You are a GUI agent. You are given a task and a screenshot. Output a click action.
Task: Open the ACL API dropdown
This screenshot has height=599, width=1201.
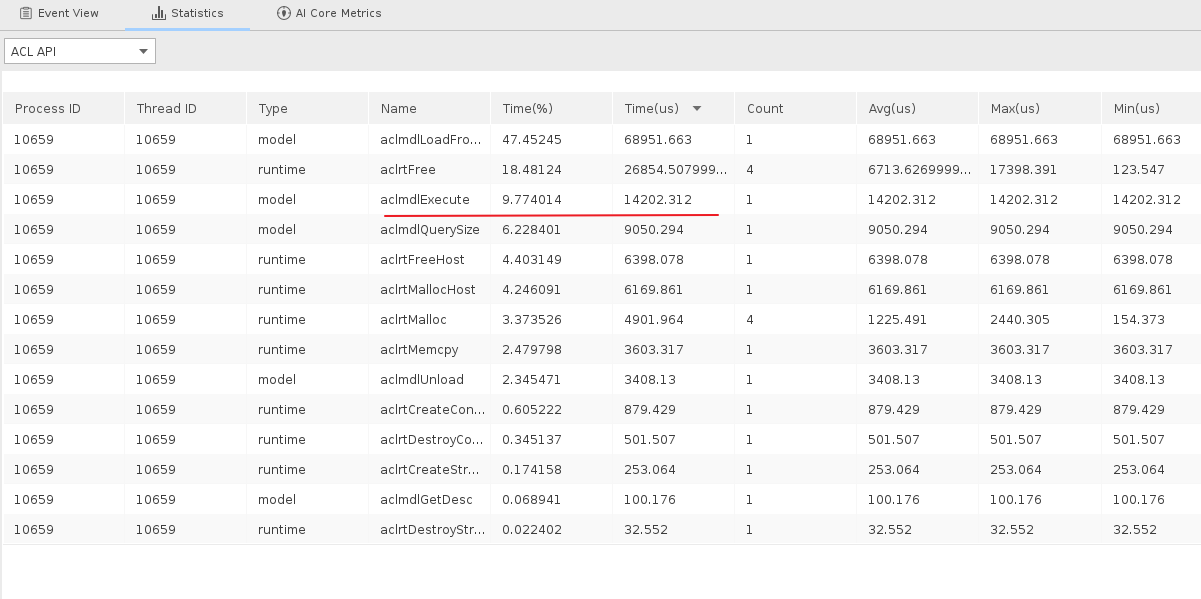click(x=80, y=51)
